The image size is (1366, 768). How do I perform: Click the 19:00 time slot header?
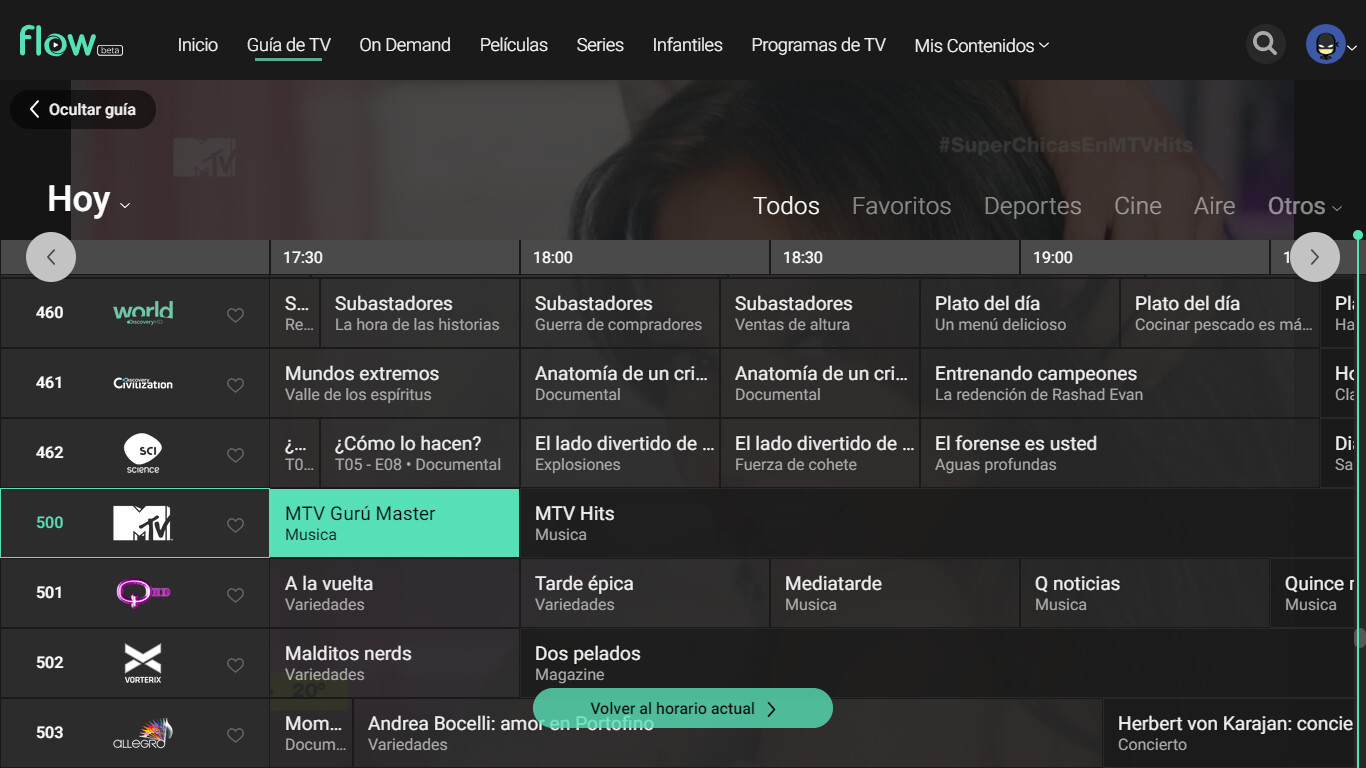pyautogui.click(x=1145, y=257)
